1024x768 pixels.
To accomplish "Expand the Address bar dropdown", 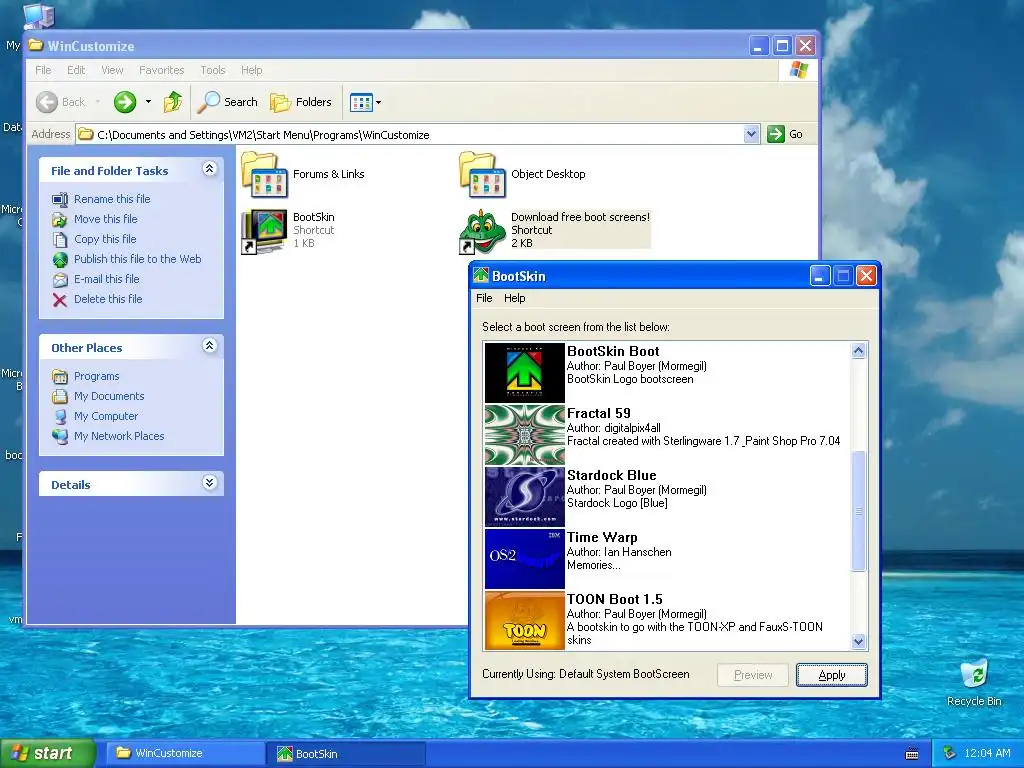I will [x=751, y=135].
